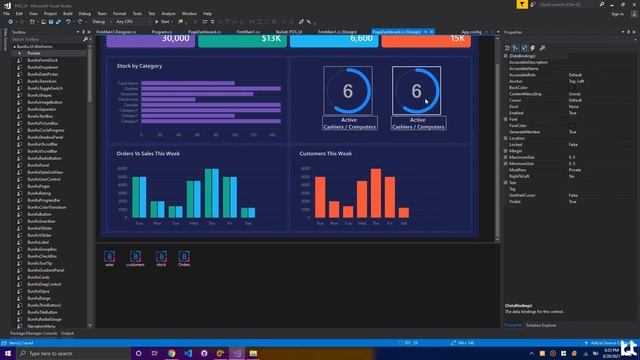Click the Navigate Backward toolbar icon
Screen dimensions: 640x360
pos(11,22)
